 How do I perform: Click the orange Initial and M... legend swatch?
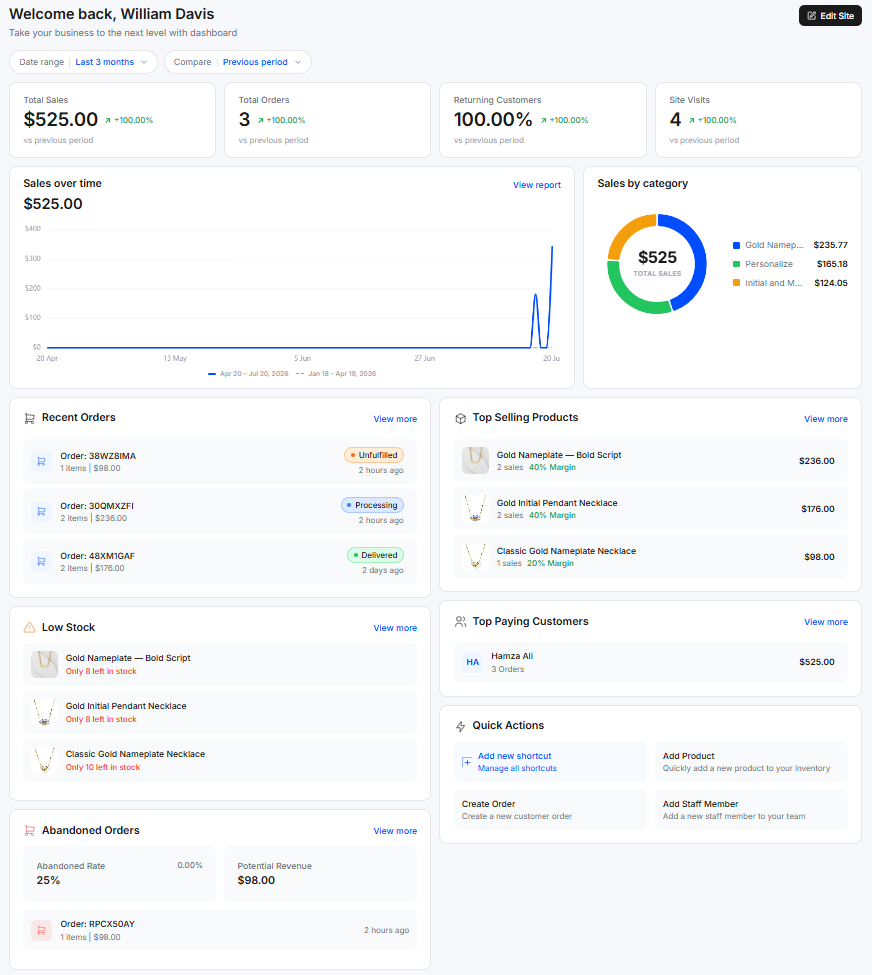(x=736, y=283)
